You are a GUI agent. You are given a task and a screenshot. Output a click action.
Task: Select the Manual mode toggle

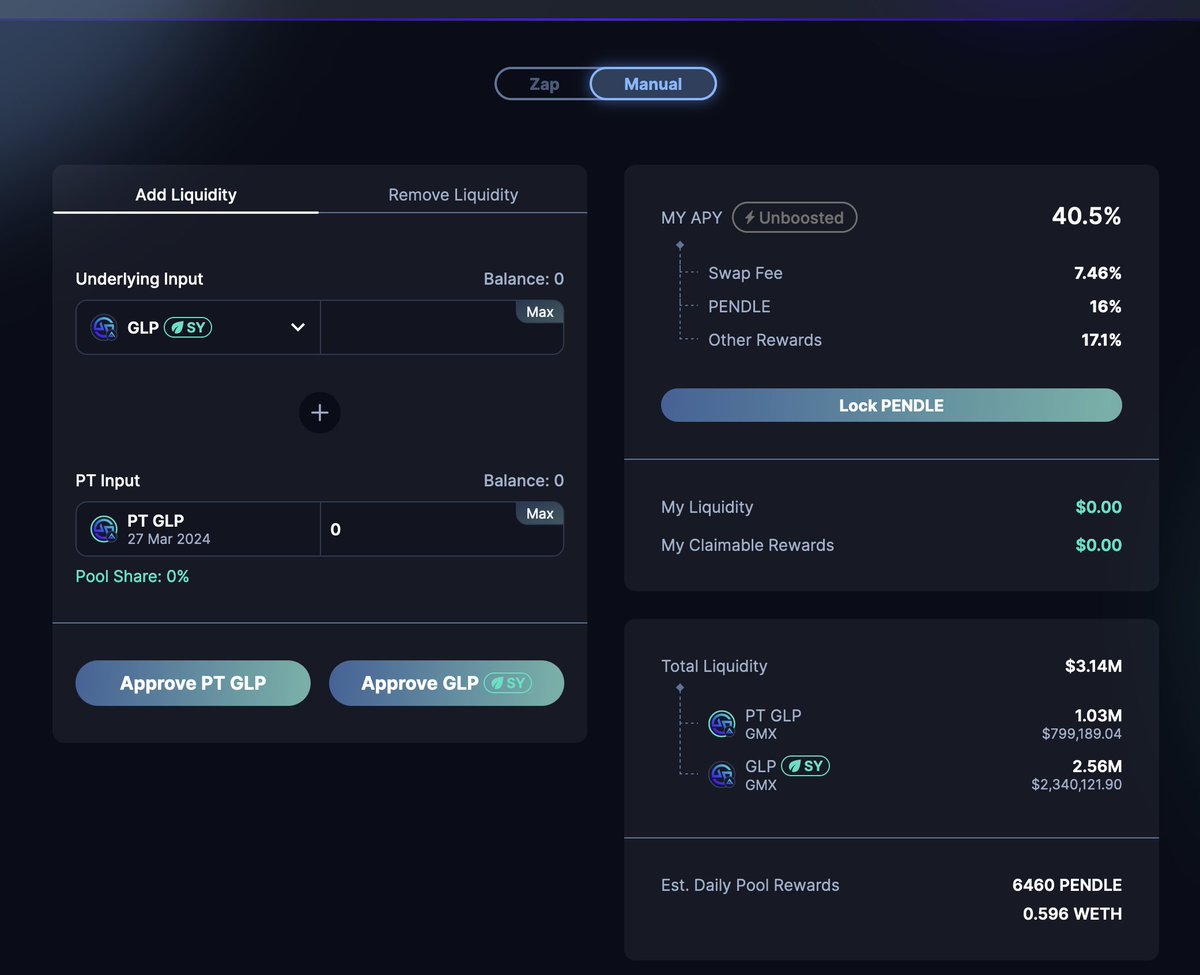click(x=653, y=84)
